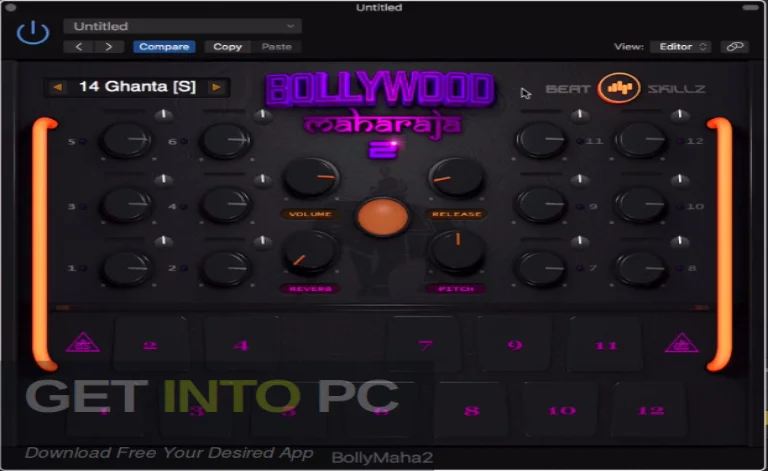The width and height of the screenshot is (768, 471).
Task: Open the Untitled preset dropdown in header
Action: coord(182,26)
